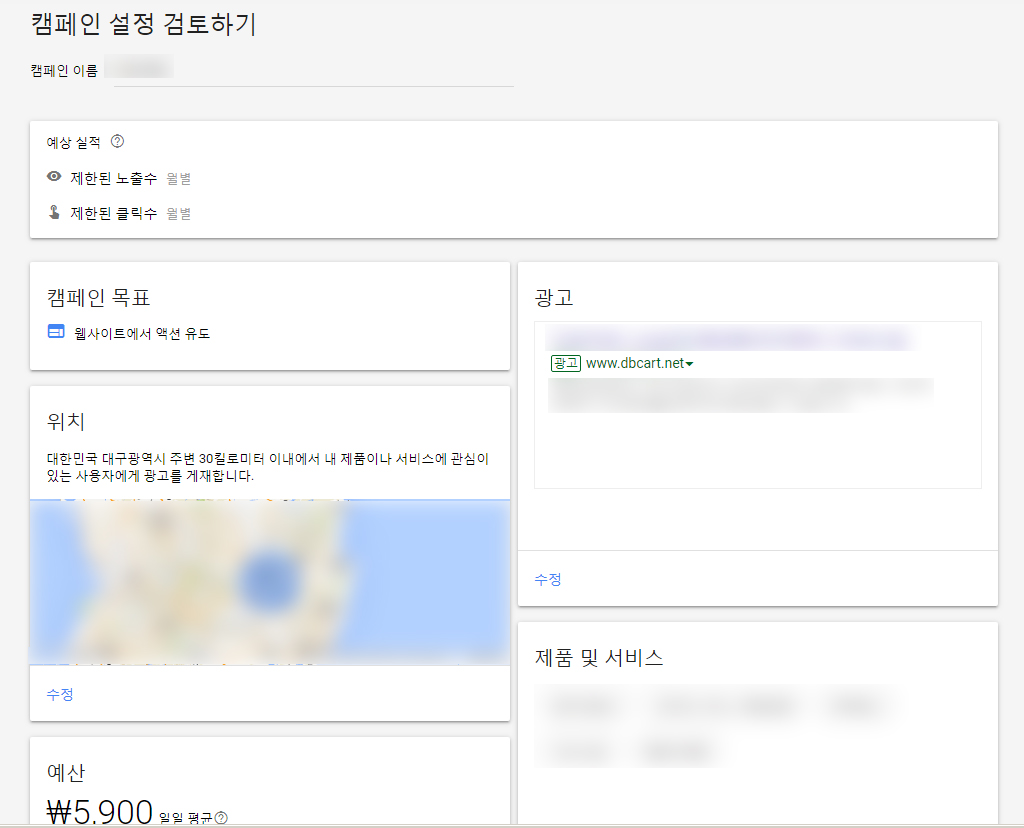Screen dimensions: 1024x828
Task: Click the ₩5,900 budget amount
Action: (x=100, y=812)
